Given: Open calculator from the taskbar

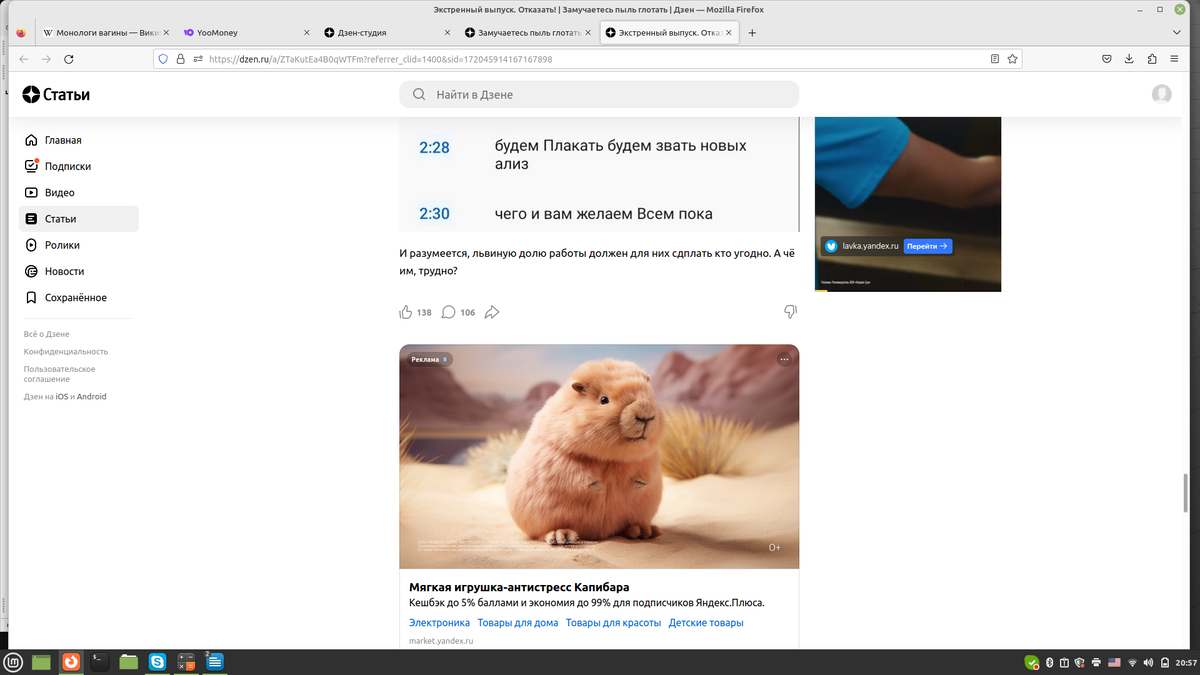Looking at the screenshot, I should point(186,661).
